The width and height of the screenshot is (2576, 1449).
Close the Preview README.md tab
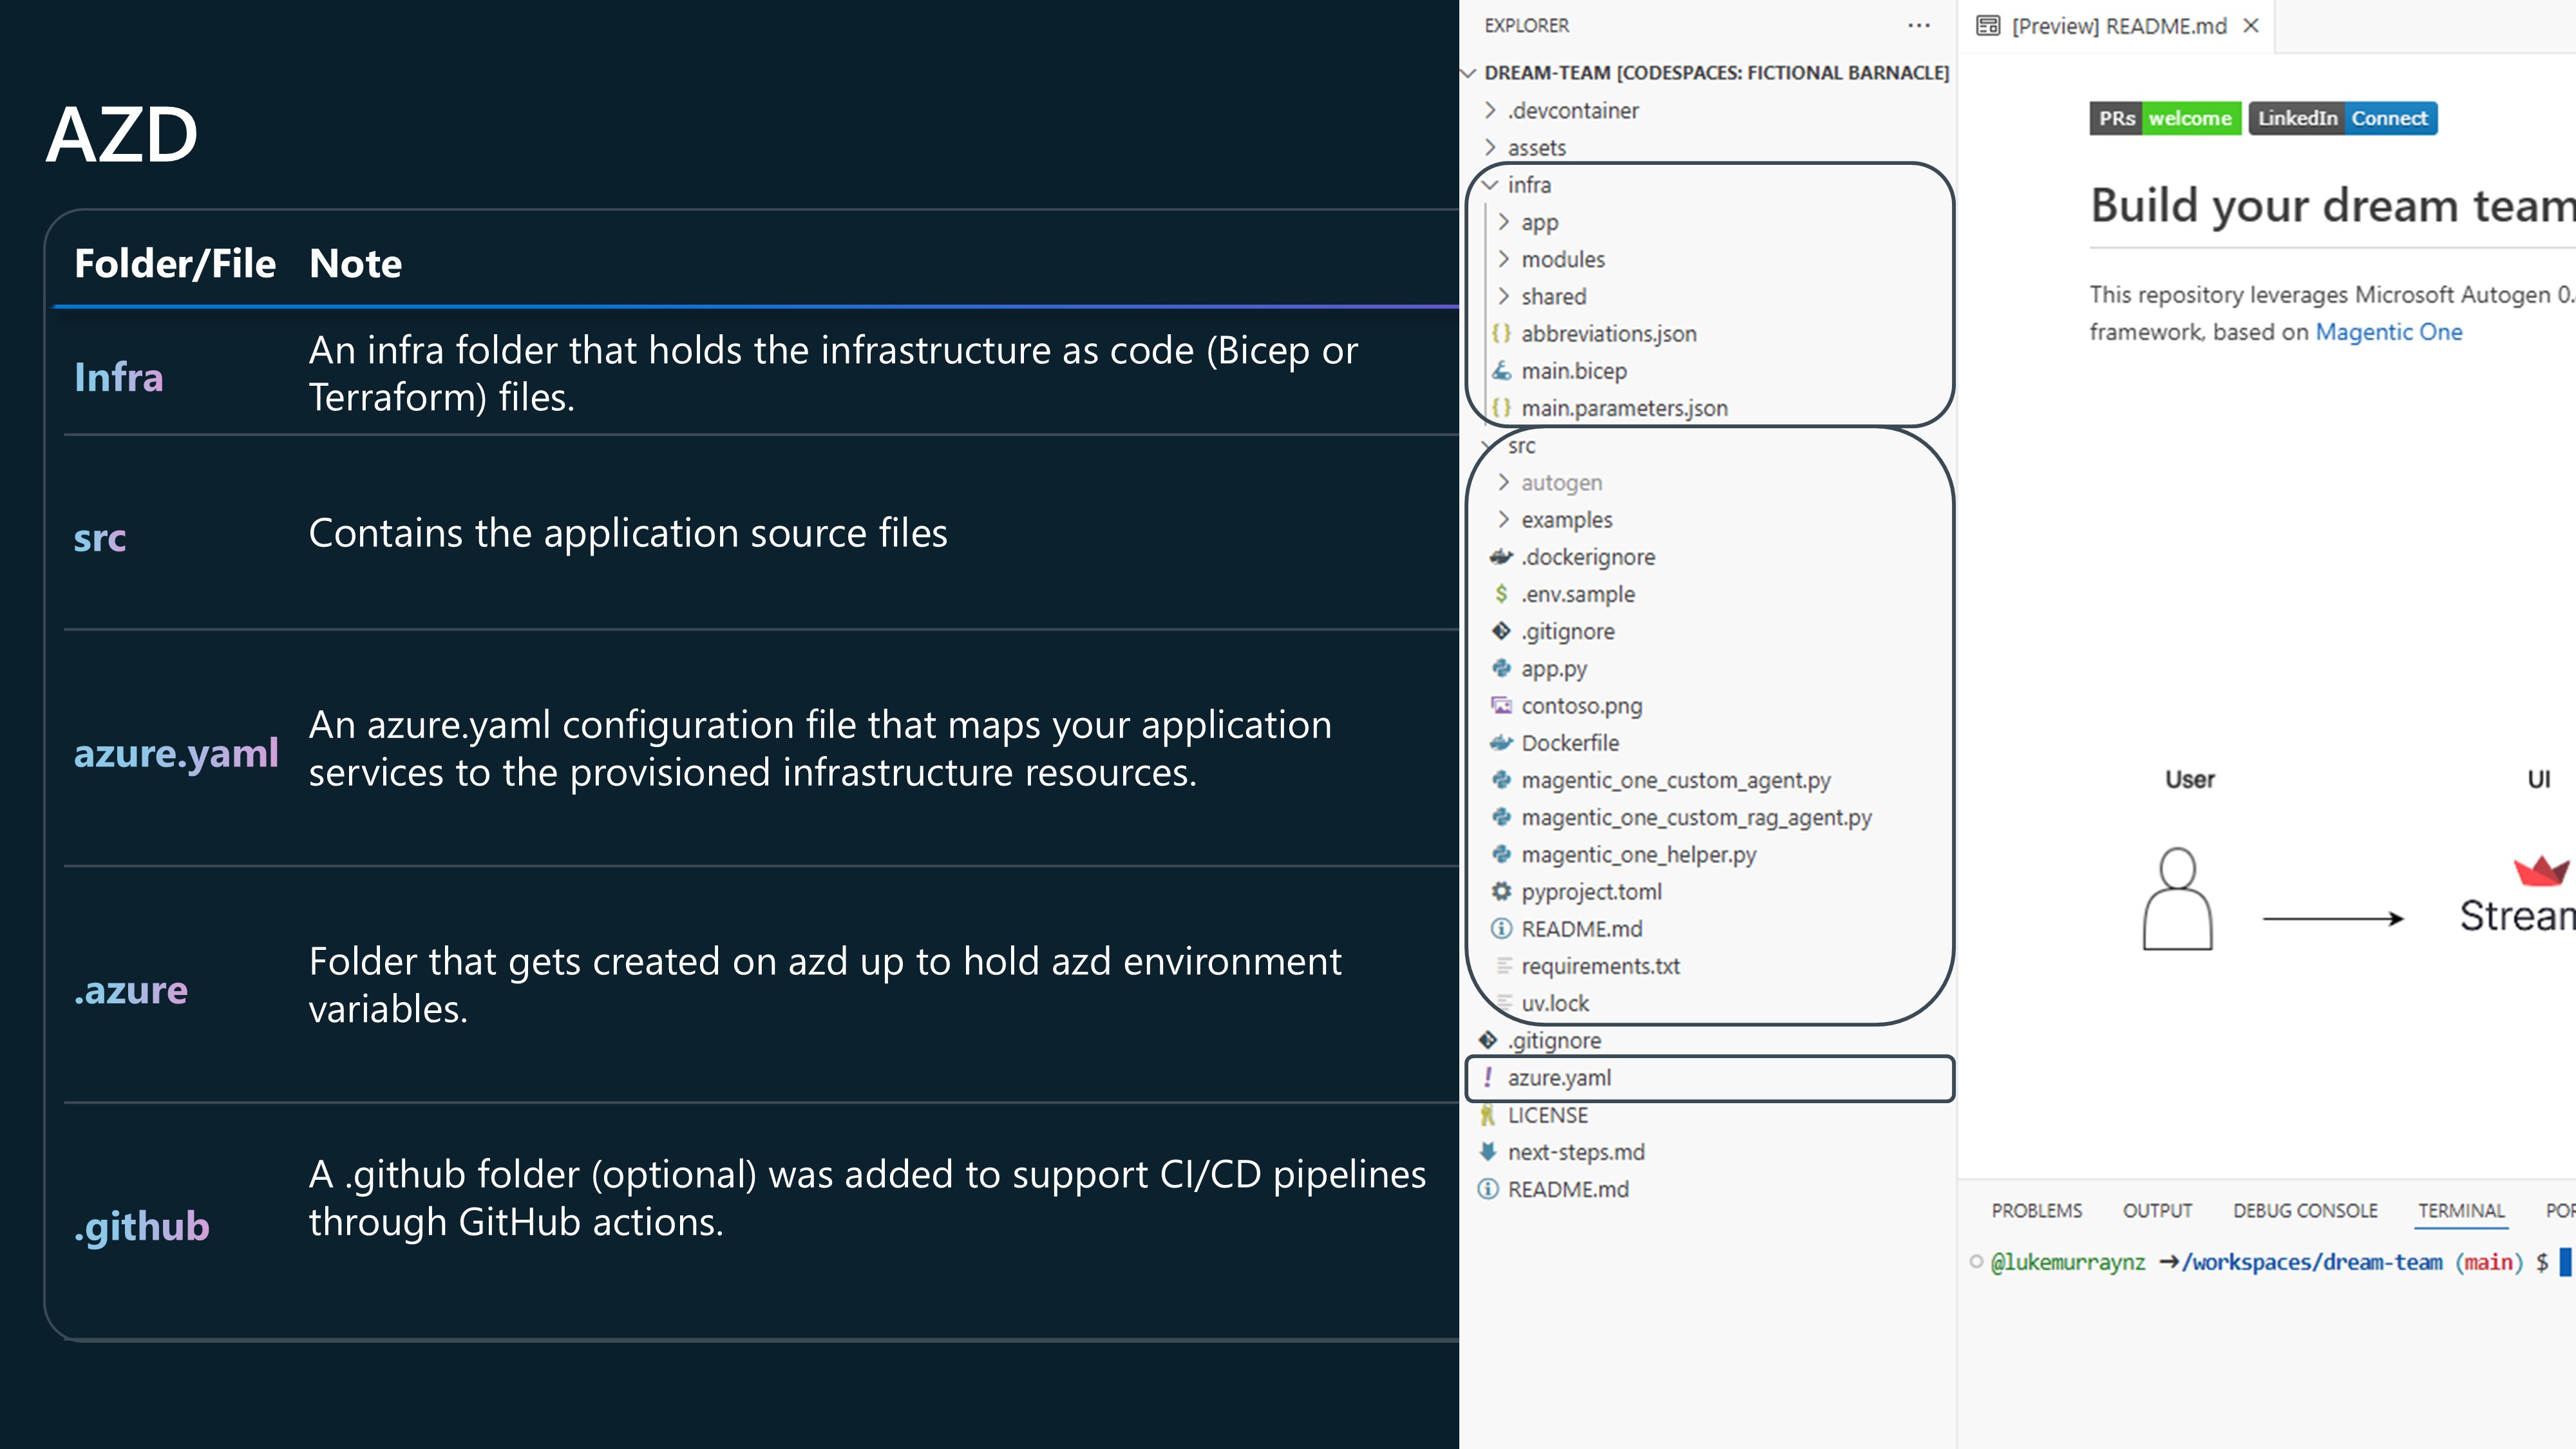coord(2251,26)
